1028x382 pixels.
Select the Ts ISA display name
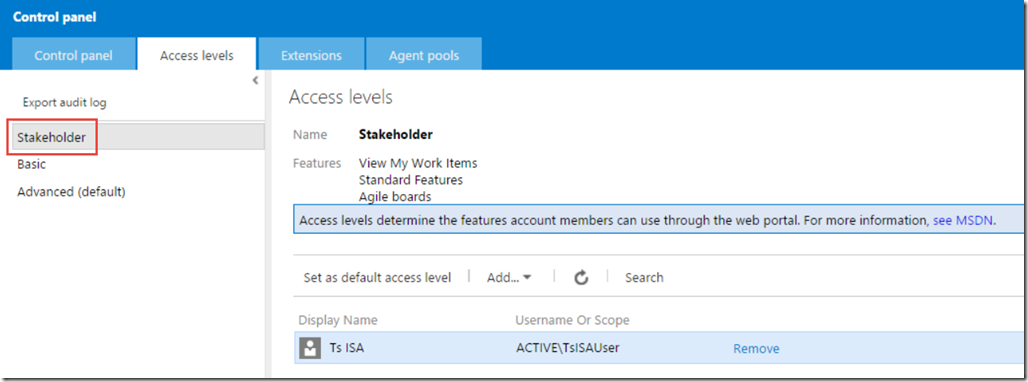tap(346, 349)
